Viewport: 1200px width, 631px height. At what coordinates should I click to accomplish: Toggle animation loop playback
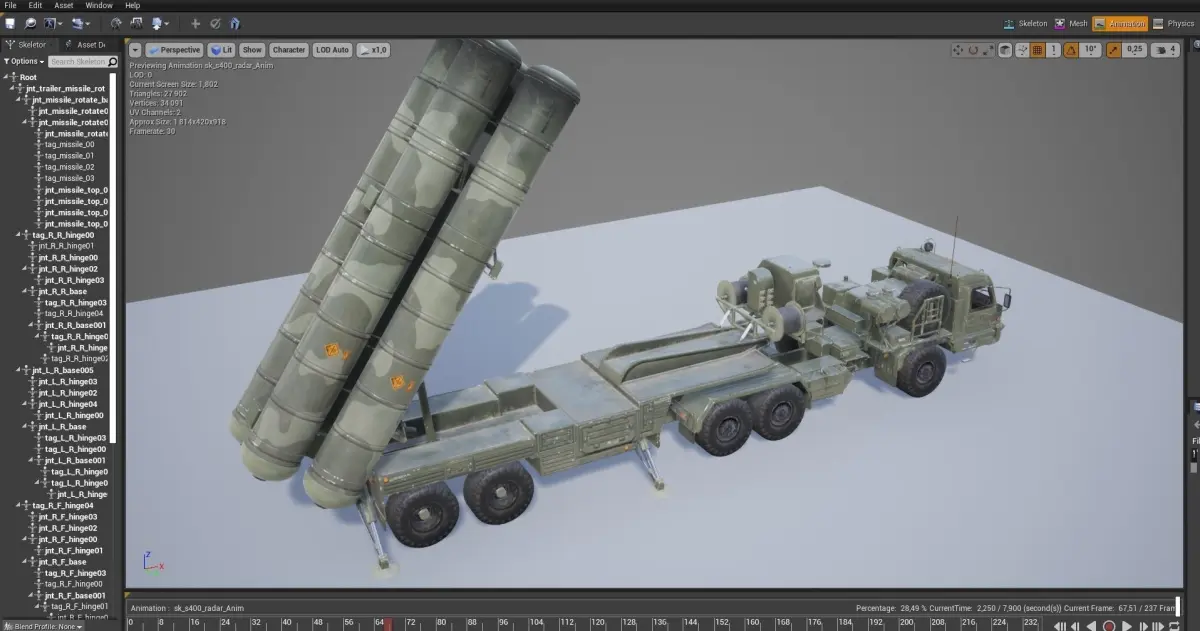[x=1173, y=626]
